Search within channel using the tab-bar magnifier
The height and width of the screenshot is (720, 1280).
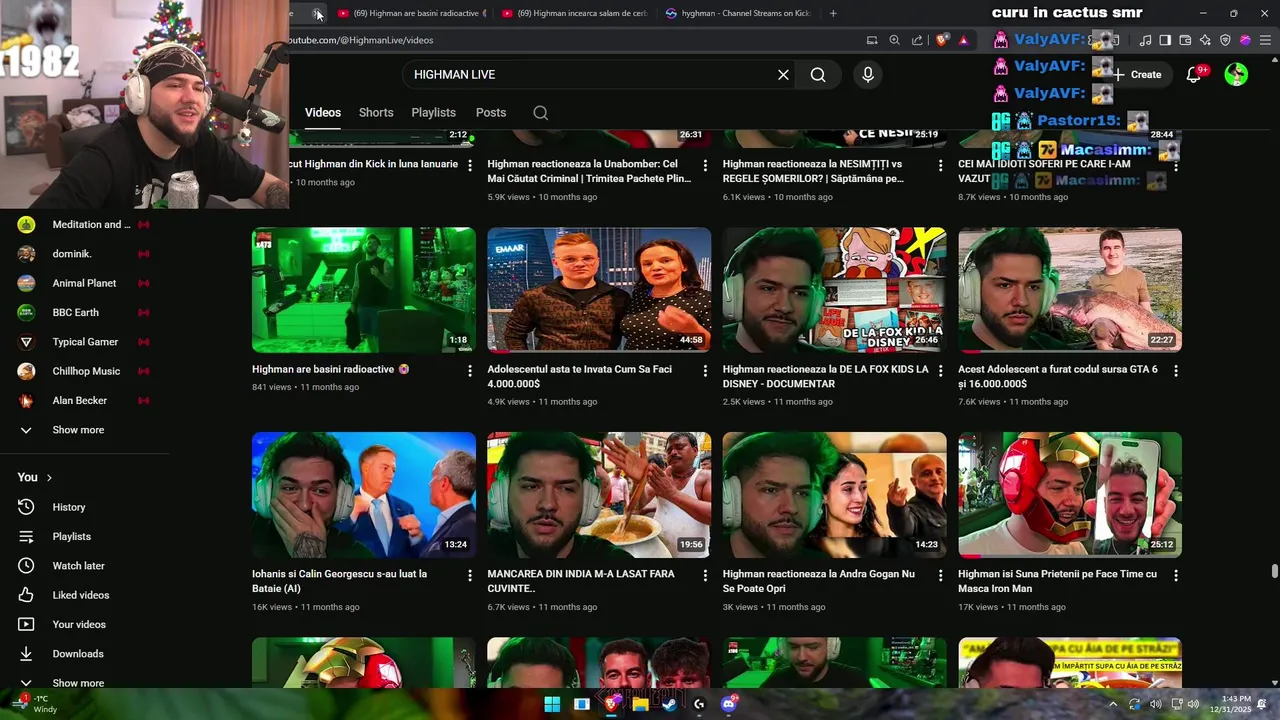coord(541,113)
